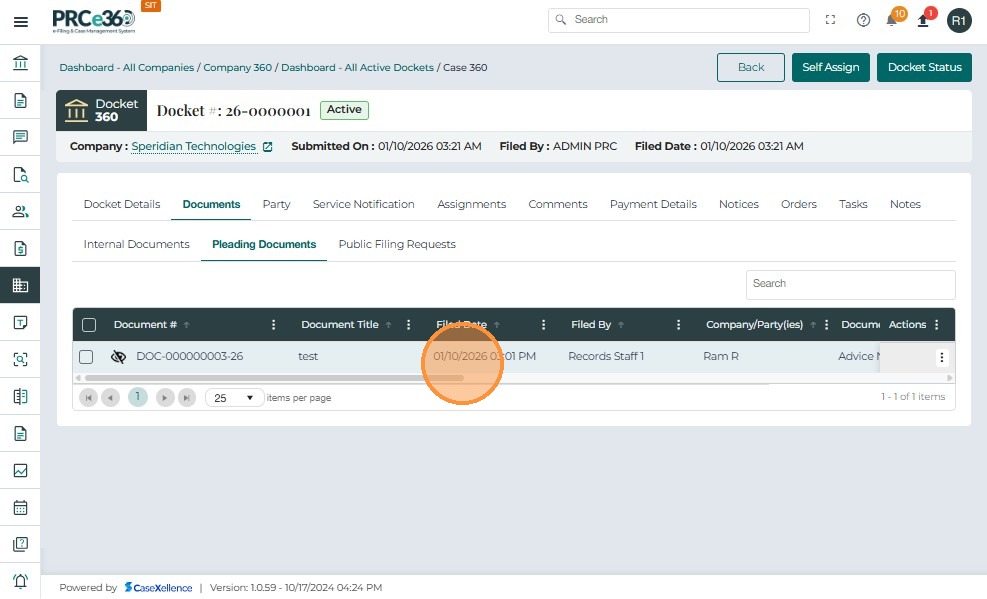
Task: Go to Company 360 breadcrumb
Action: 237,67
